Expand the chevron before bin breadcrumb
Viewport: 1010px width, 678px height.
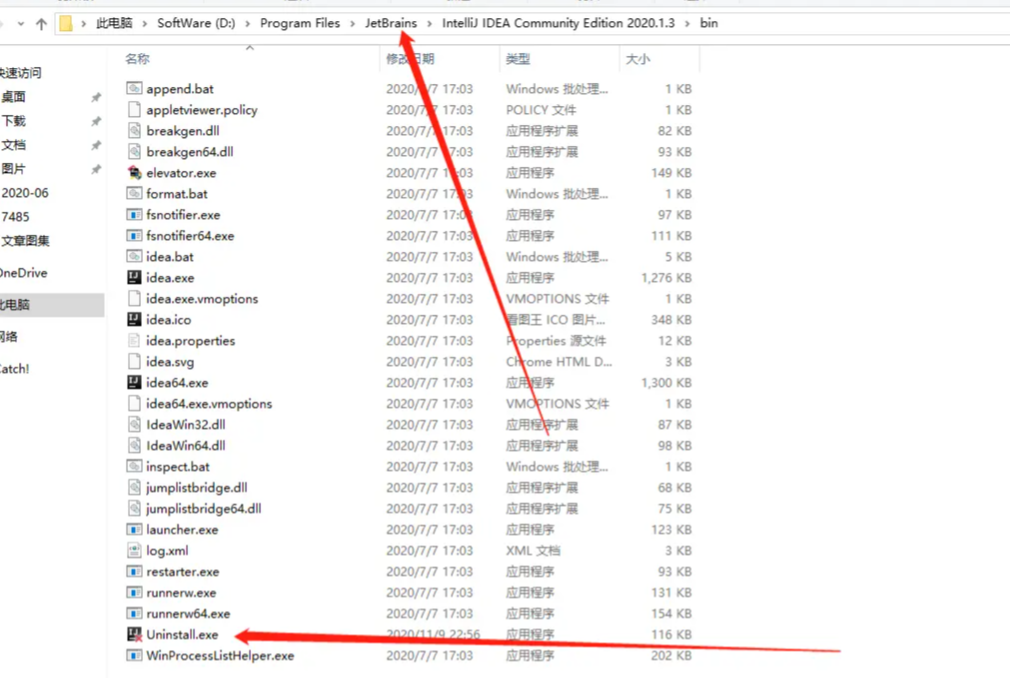pos(687,24)
